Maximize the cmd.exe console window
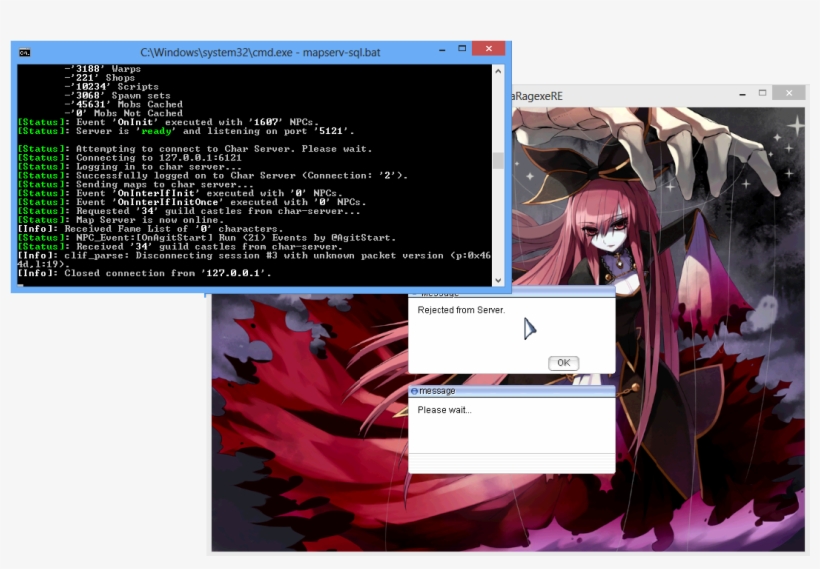 point(461,49)
